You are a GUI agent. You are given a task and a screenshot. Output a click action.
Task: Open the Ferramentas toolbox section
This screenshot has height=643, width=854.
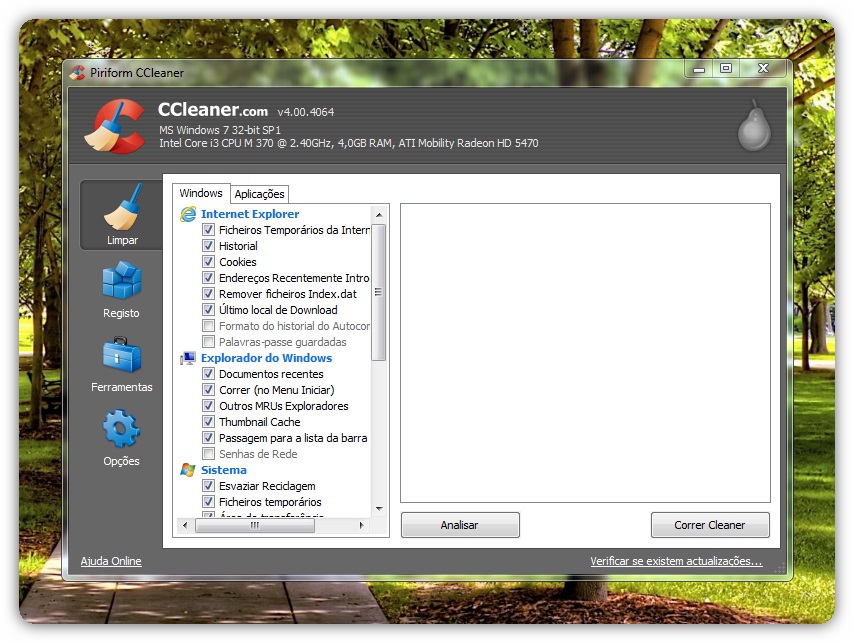[121, 364]
